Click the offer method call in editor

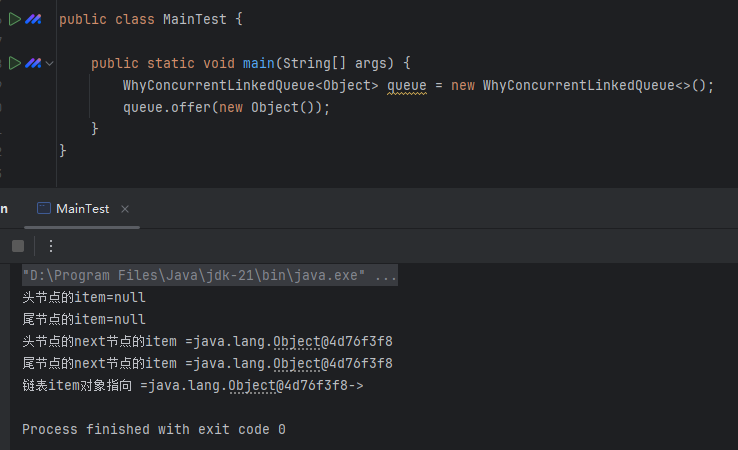click(186, 107)
